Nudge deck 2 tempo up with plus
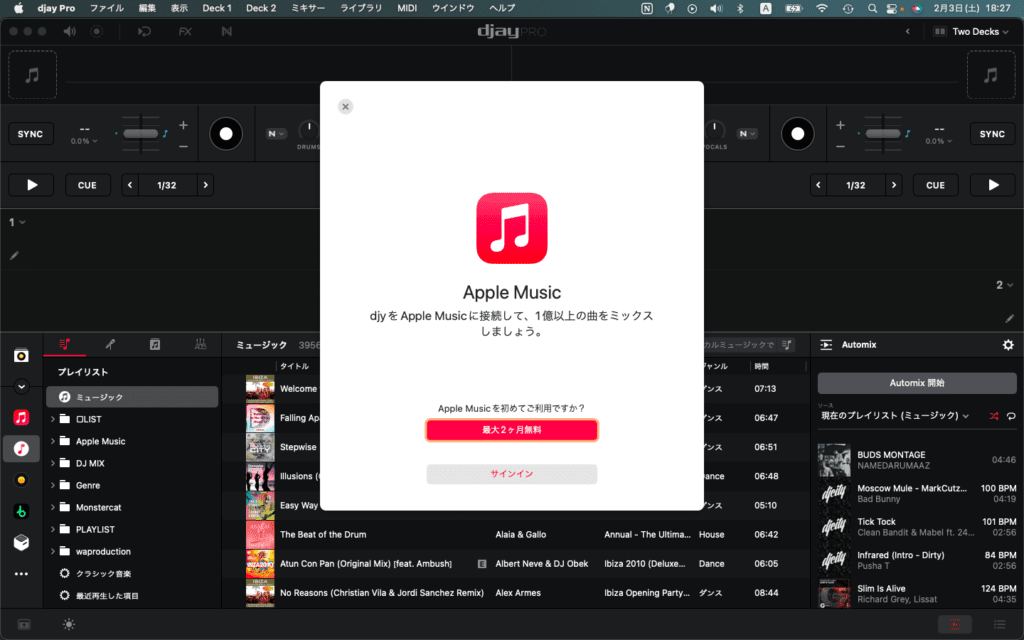 pyautogui.click(x=840, y=125)
